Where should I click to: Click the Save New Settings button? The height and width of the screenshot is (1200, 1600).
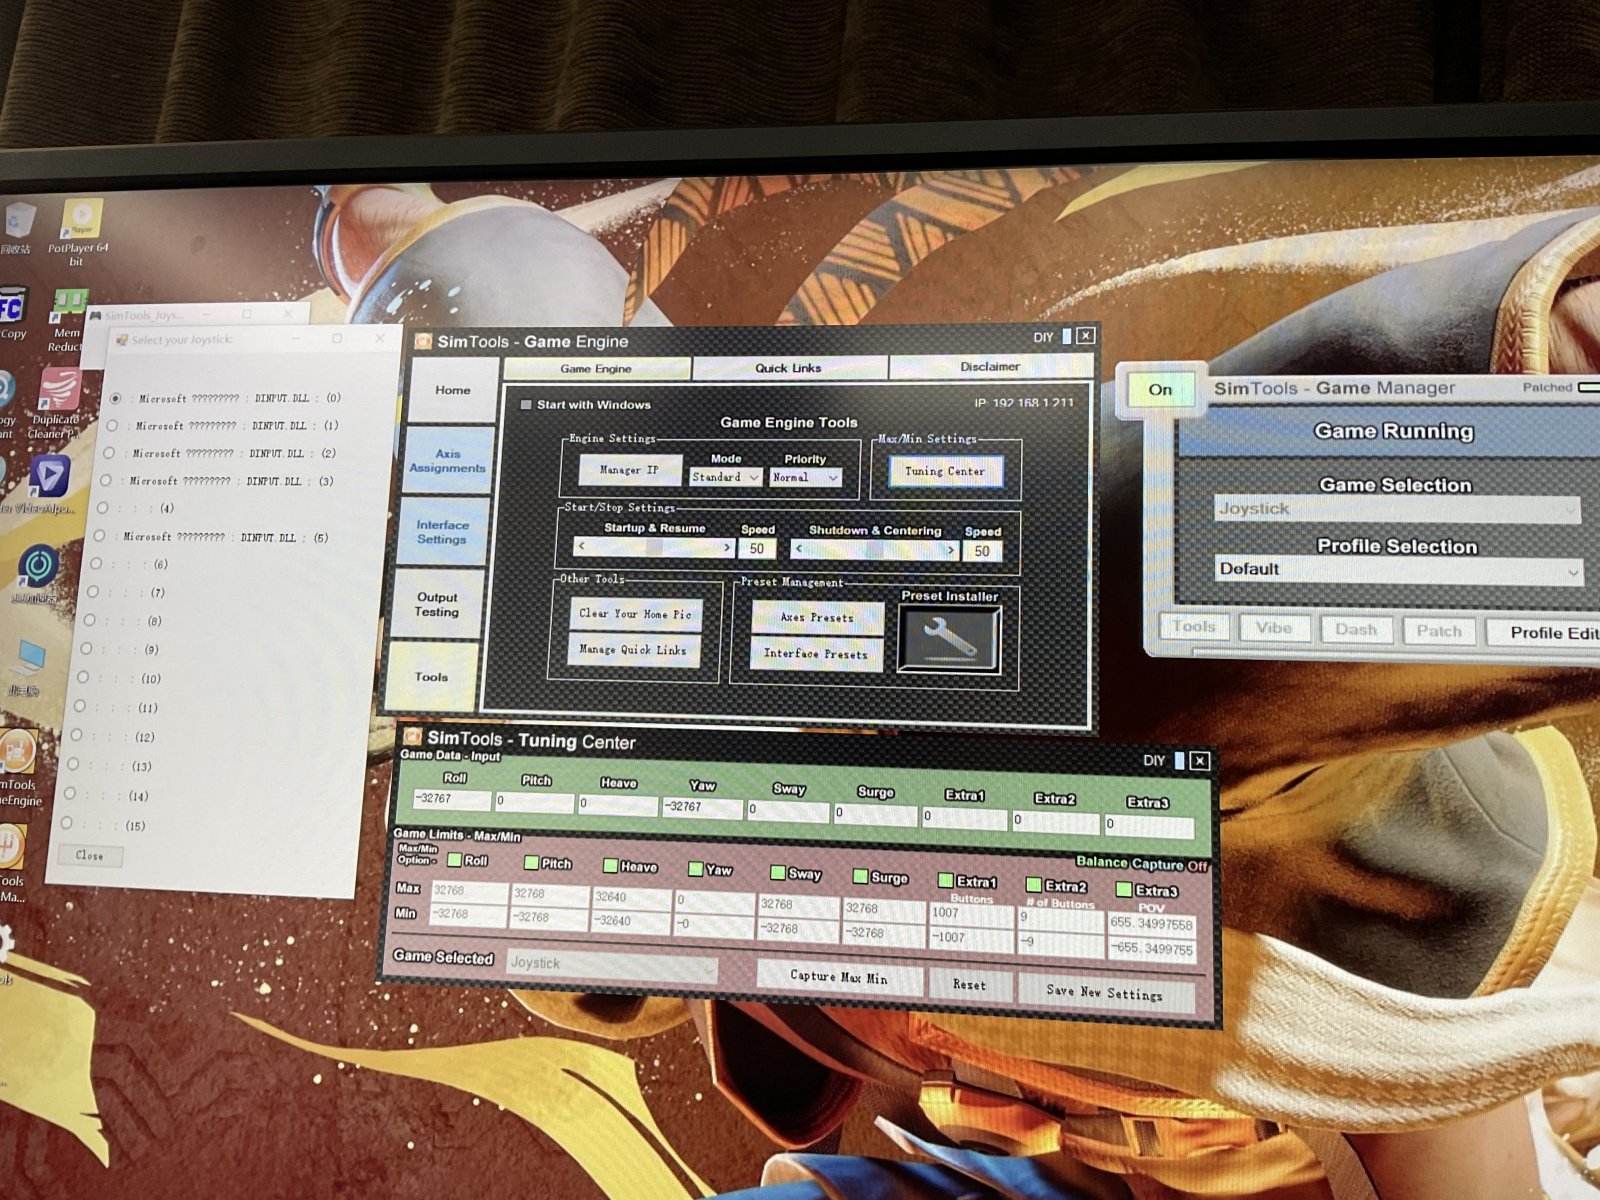click(1105, 992)
